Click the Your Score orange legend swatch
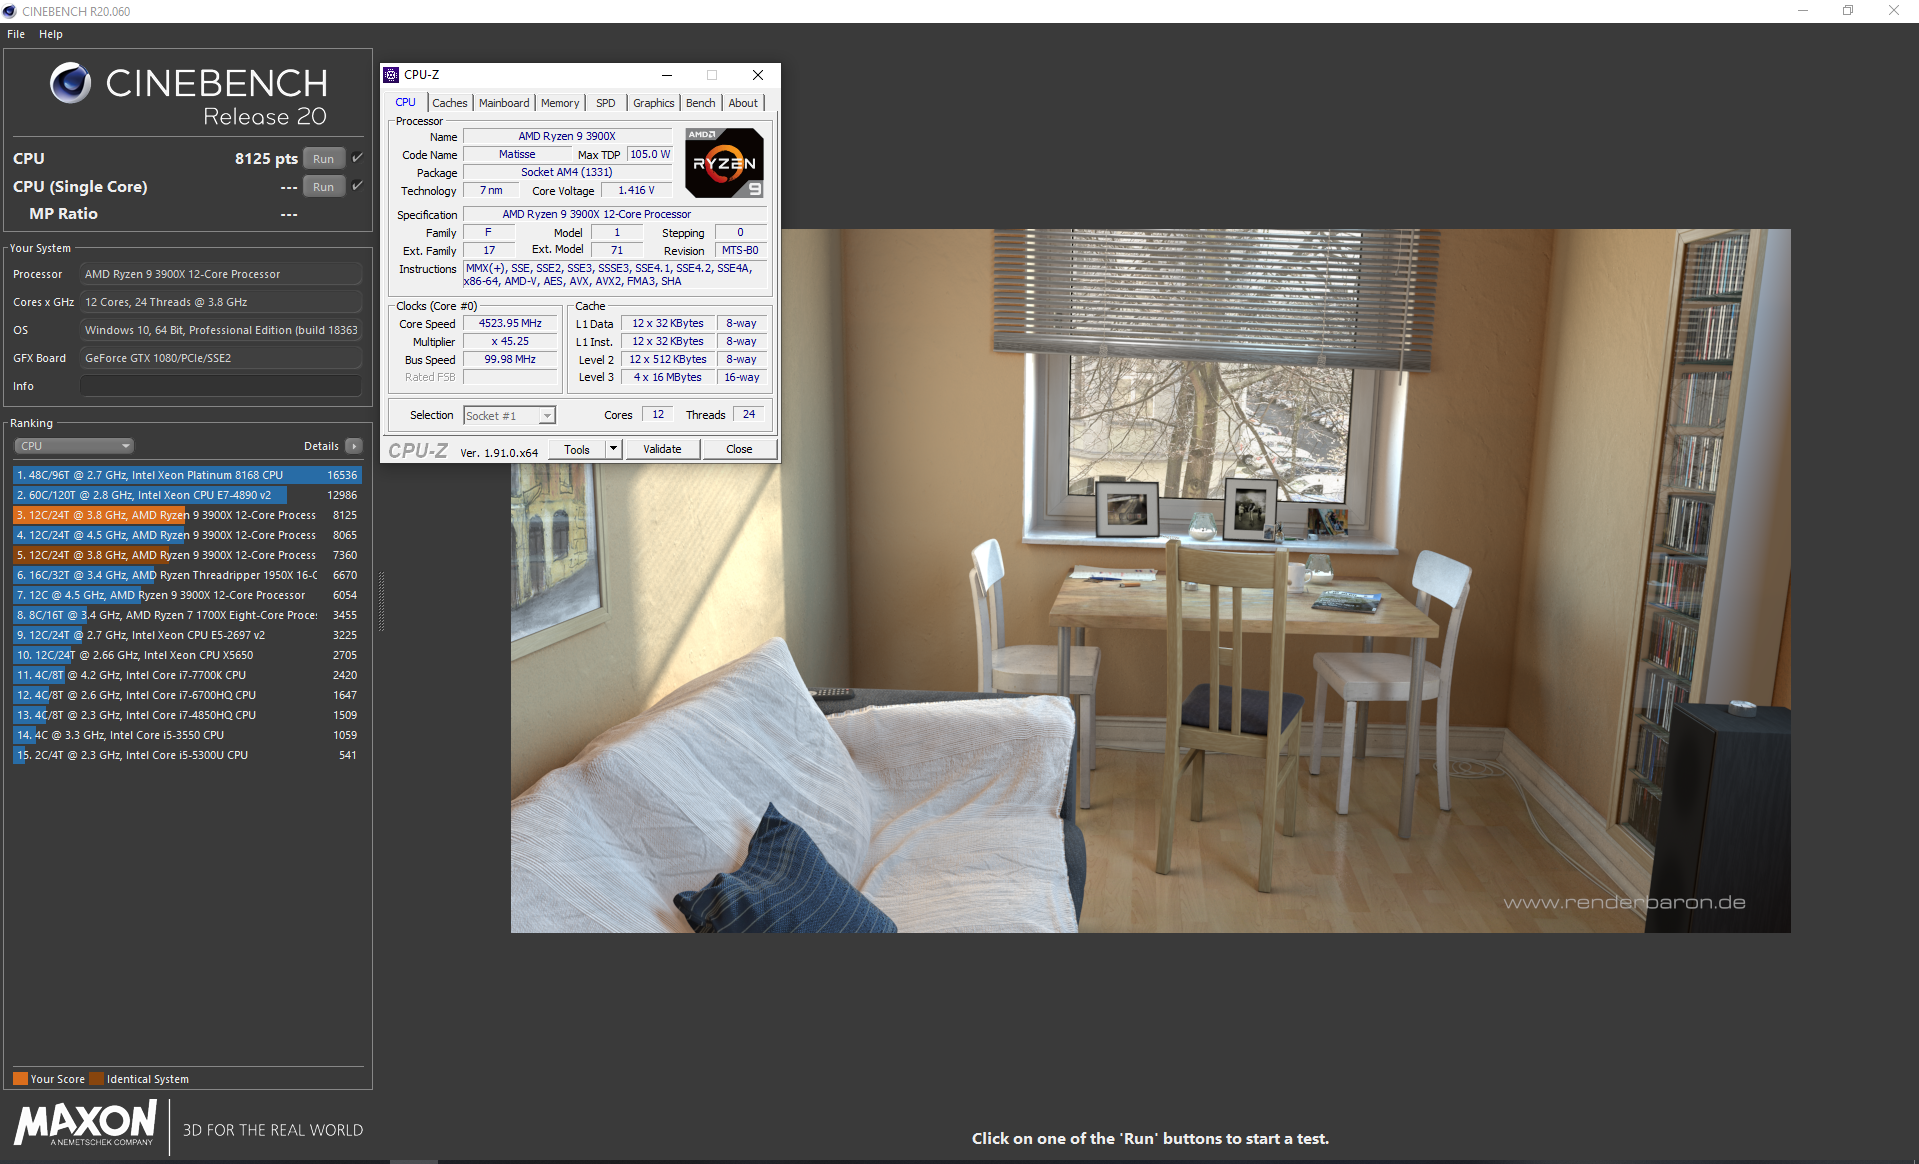Viewport: 1919px width, 1164px height. click(x=20, y=1079)
